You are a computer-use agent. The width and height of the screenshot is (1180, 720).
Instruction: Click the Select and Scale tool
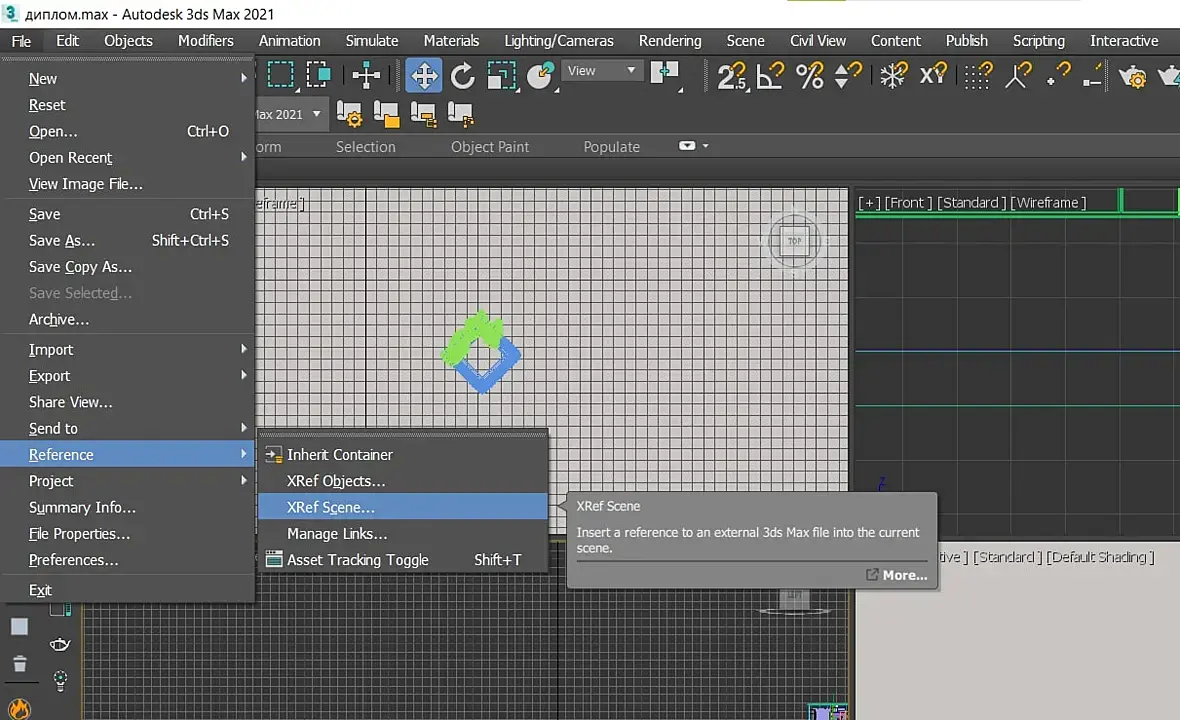pyautogui.click(x=500, y=75)
